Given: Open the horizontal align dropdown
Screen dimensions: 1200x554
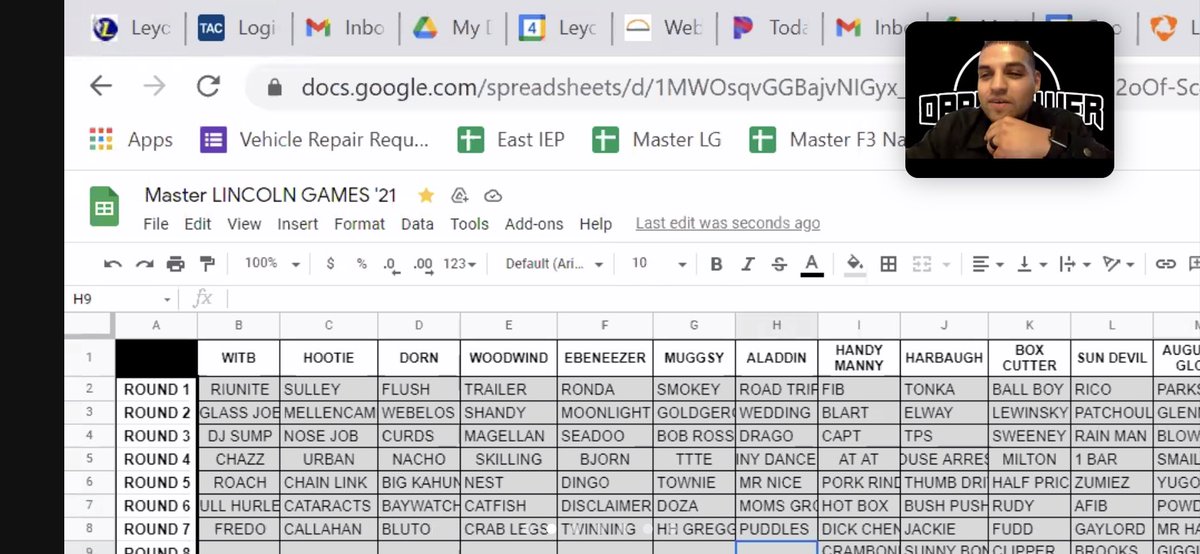Looking at the screenshot, I should click(x=987, y=264).
